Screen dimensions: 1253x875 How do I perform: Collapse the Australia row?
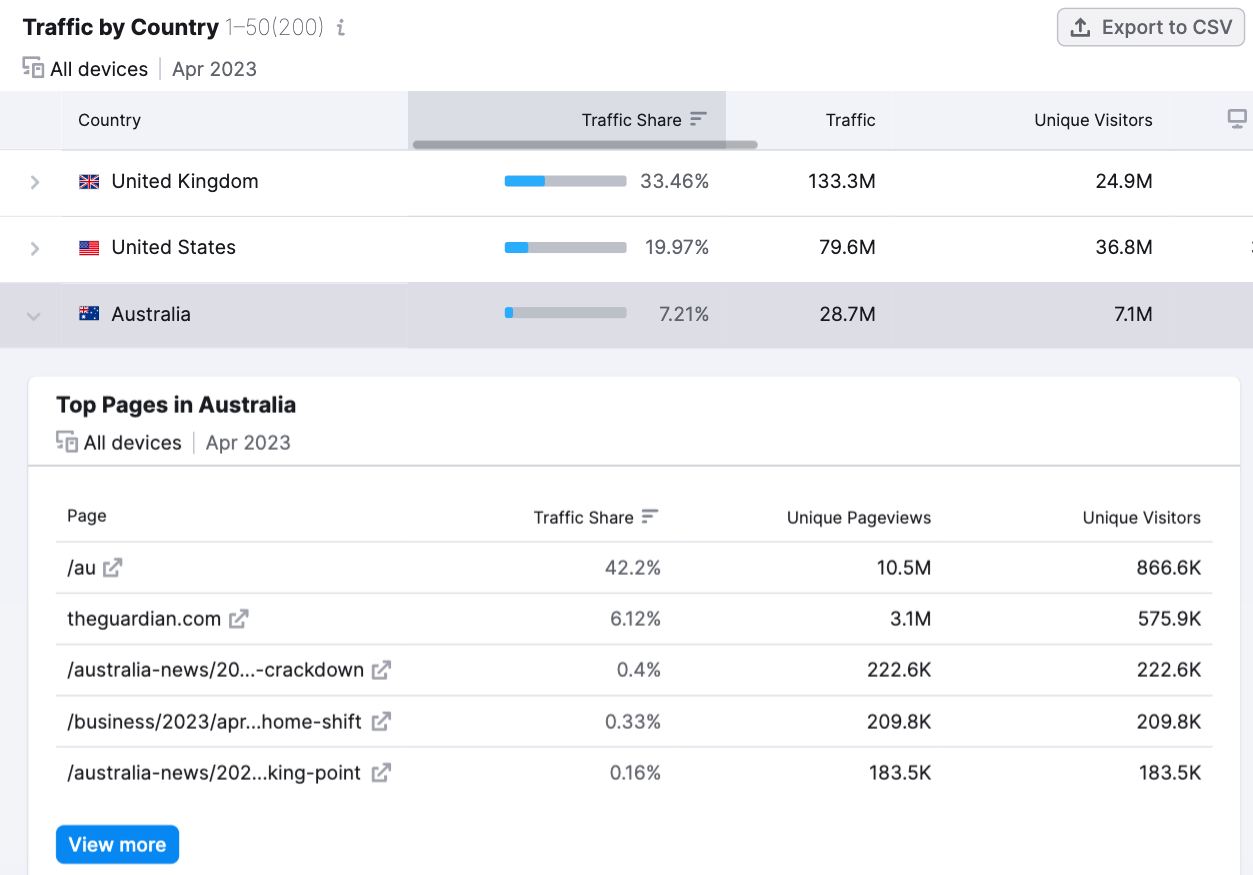34,316
